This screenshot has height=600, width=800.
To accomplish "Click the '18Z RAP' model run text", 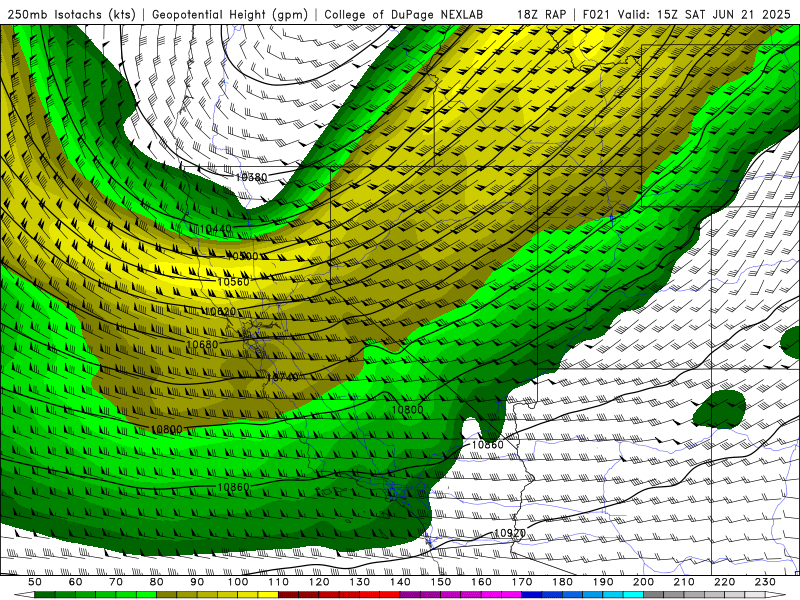I will point(541,14).
